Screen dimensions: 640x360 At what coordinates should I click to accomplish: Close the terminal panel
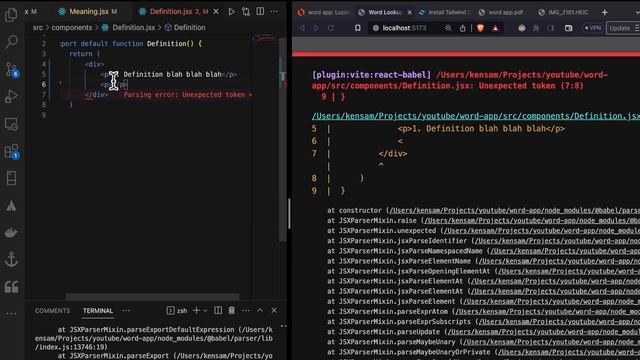pos(274,311)
